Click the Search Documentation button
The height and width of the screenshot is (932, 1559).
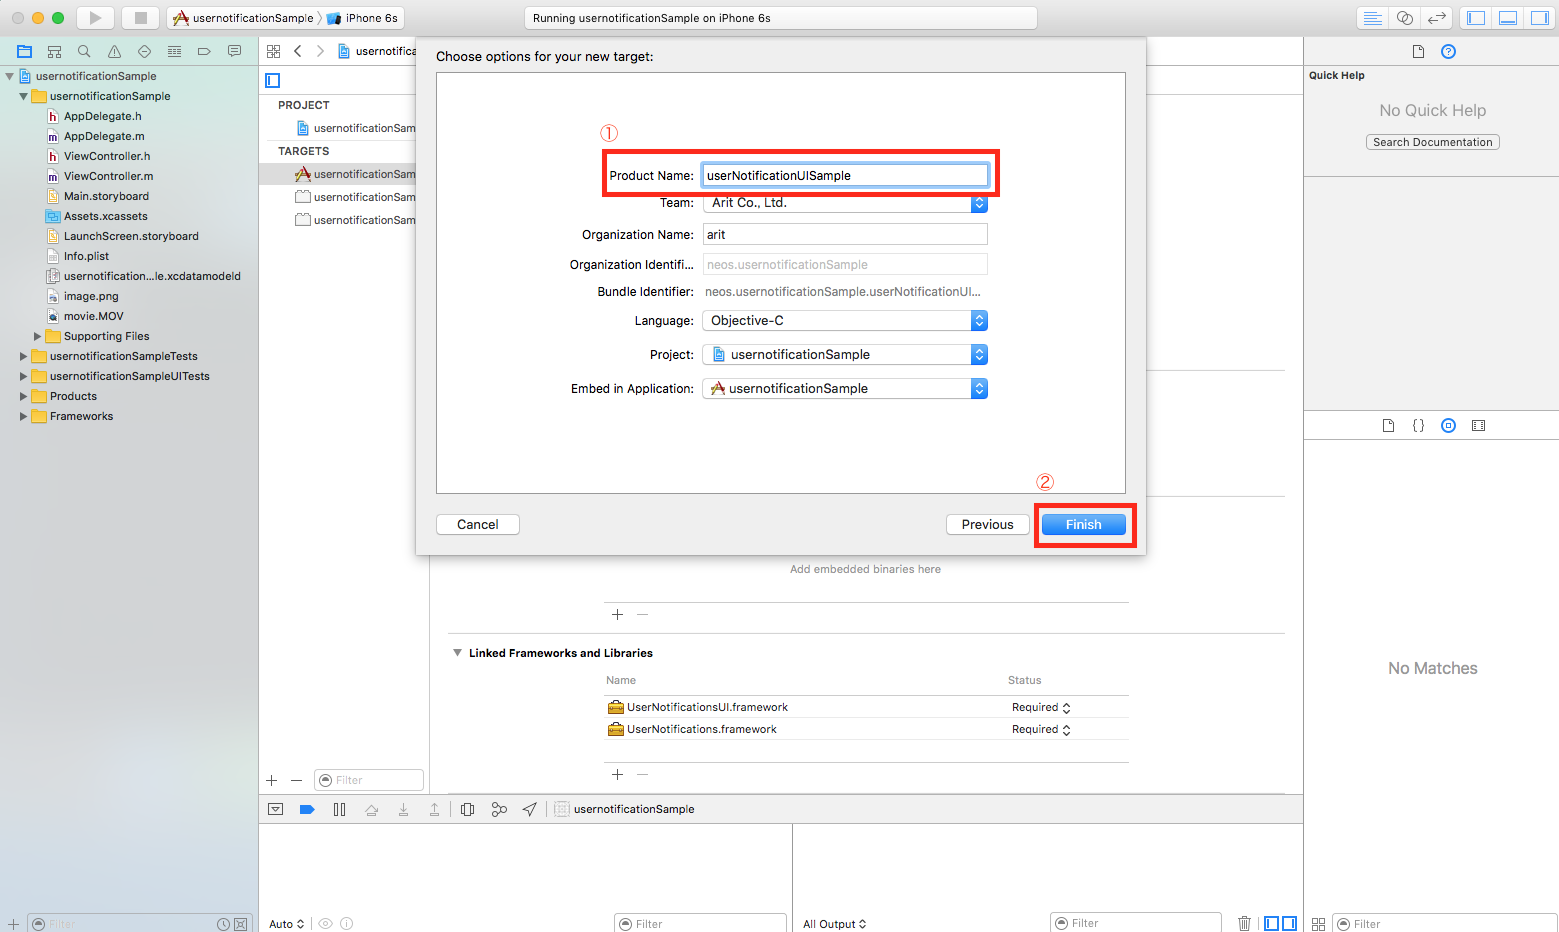click(x=1432, y=142)
